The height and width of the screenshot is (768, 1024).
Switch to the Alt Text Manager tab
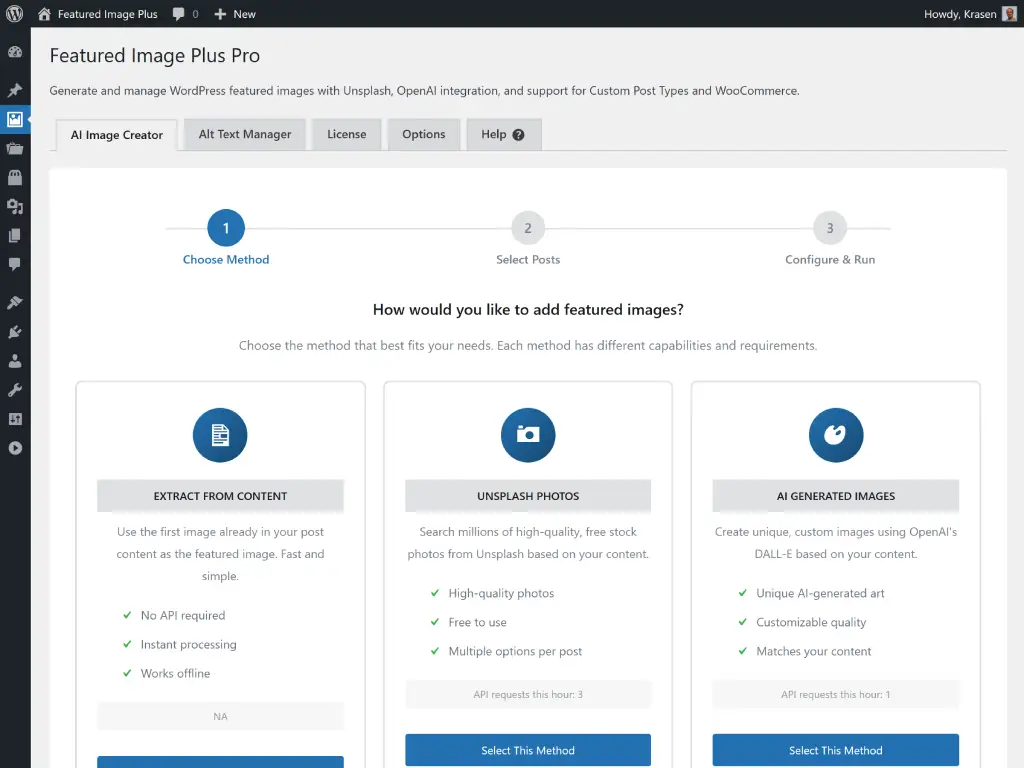[244, 133]
